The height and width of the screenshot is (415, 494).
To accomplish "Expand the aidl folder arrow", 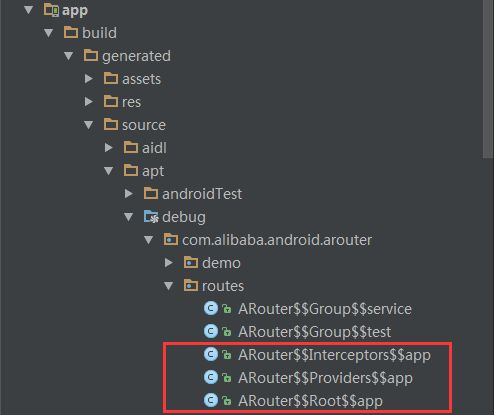I will point(109,148).
